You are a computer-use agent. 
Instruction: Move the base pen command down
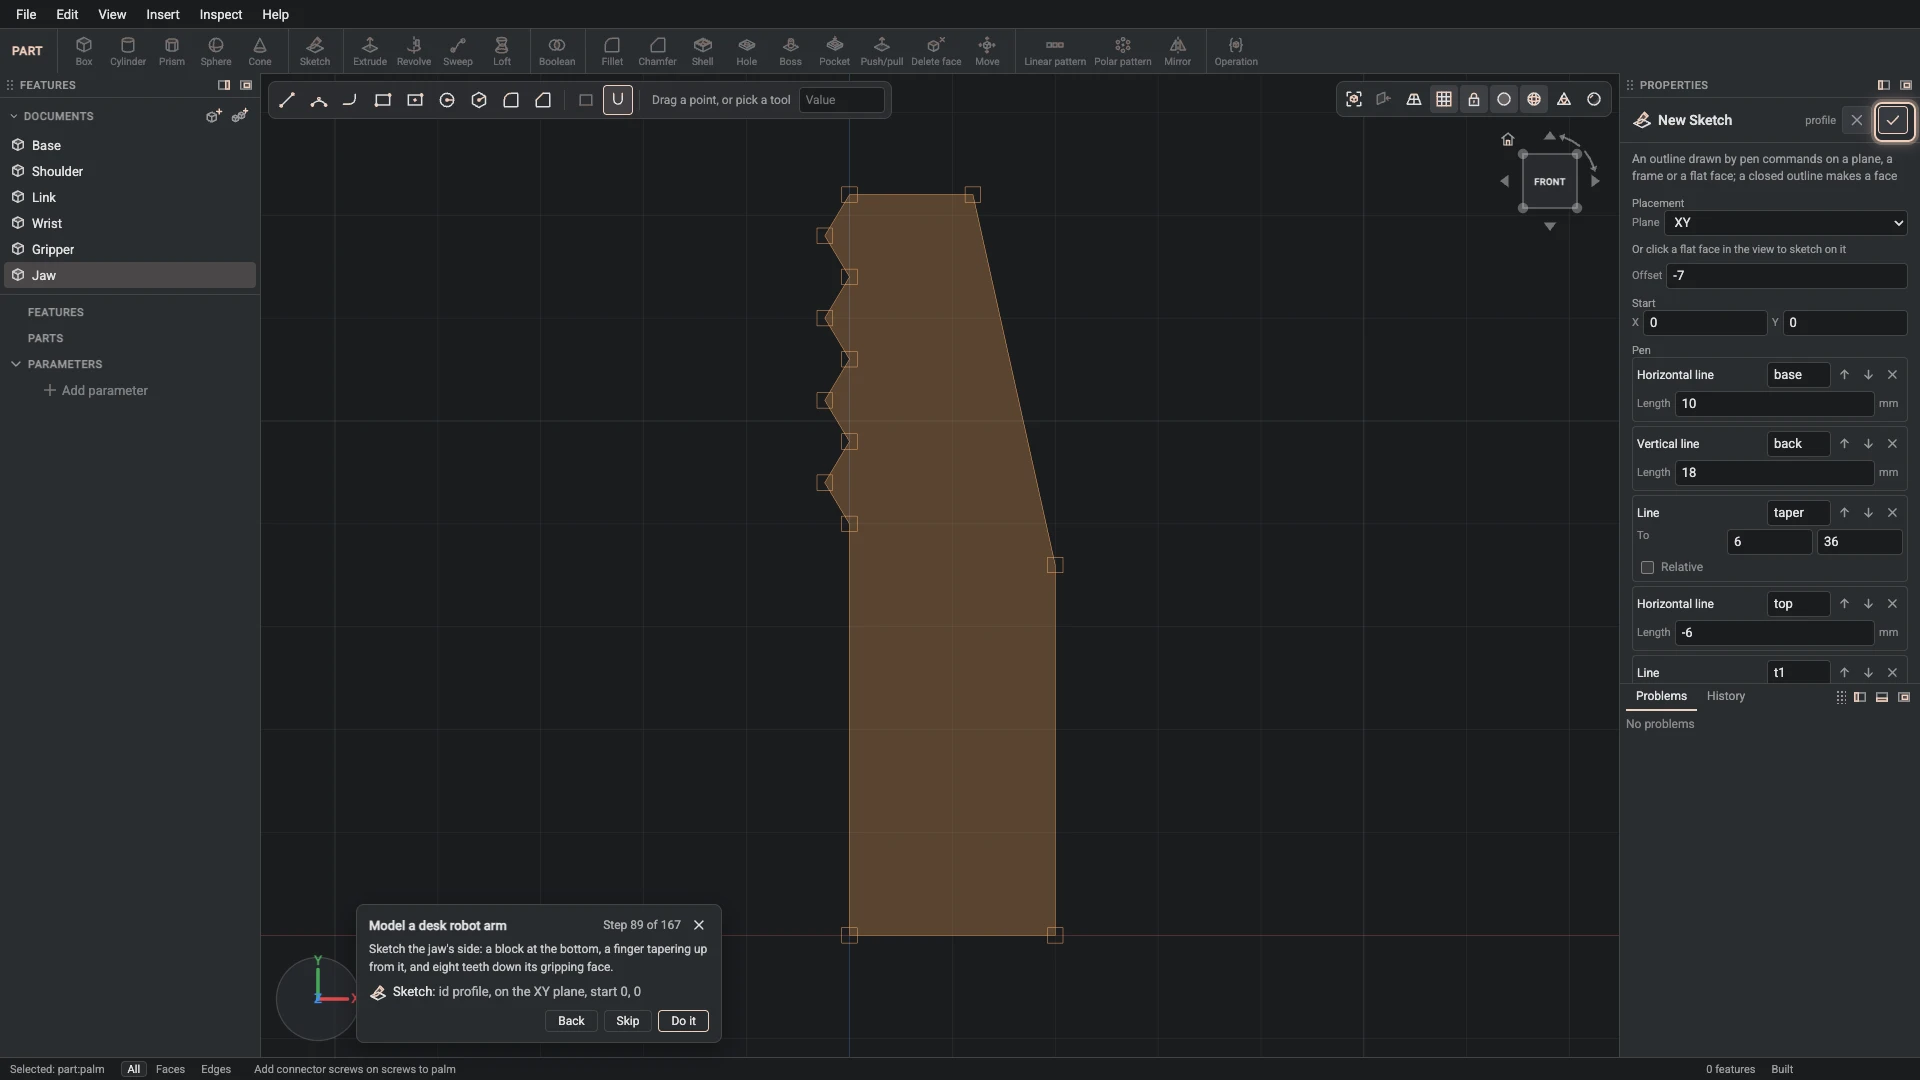click(1868, 375)
